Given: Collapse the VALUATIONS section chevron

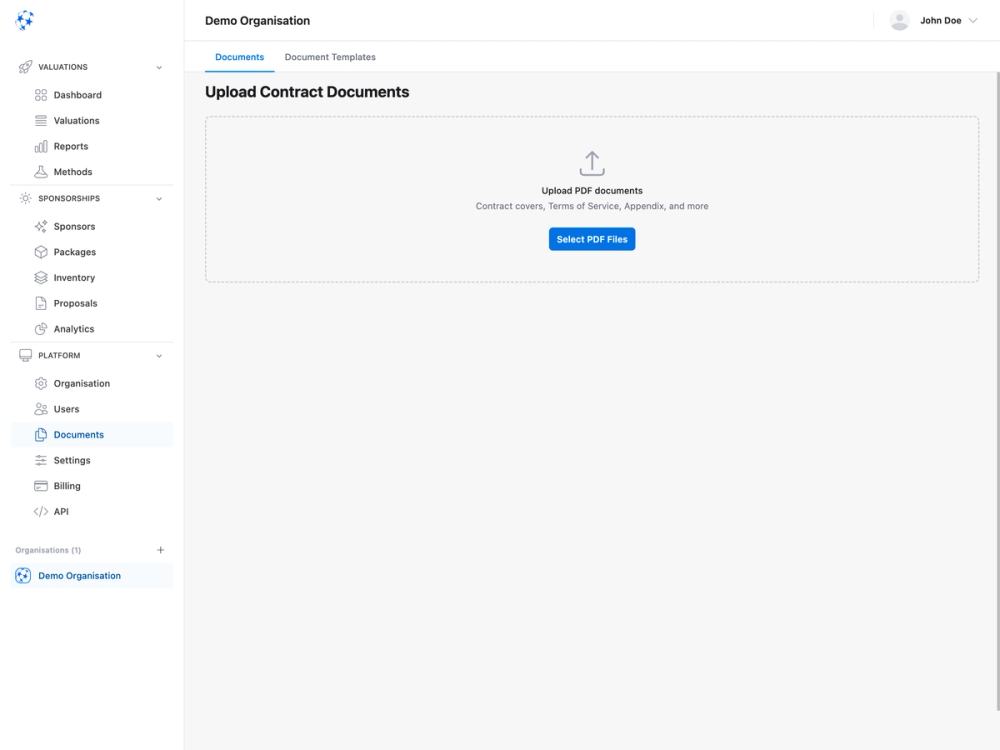Looking at the screenshot, I should (x=158, y=66).
